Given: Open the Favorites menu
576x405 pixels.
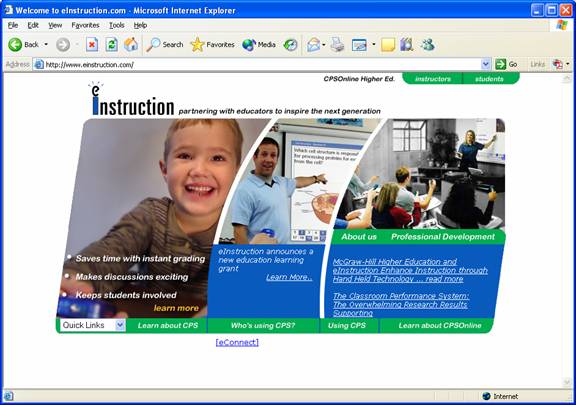Looking at the screenshot, I should click(85, 25).
